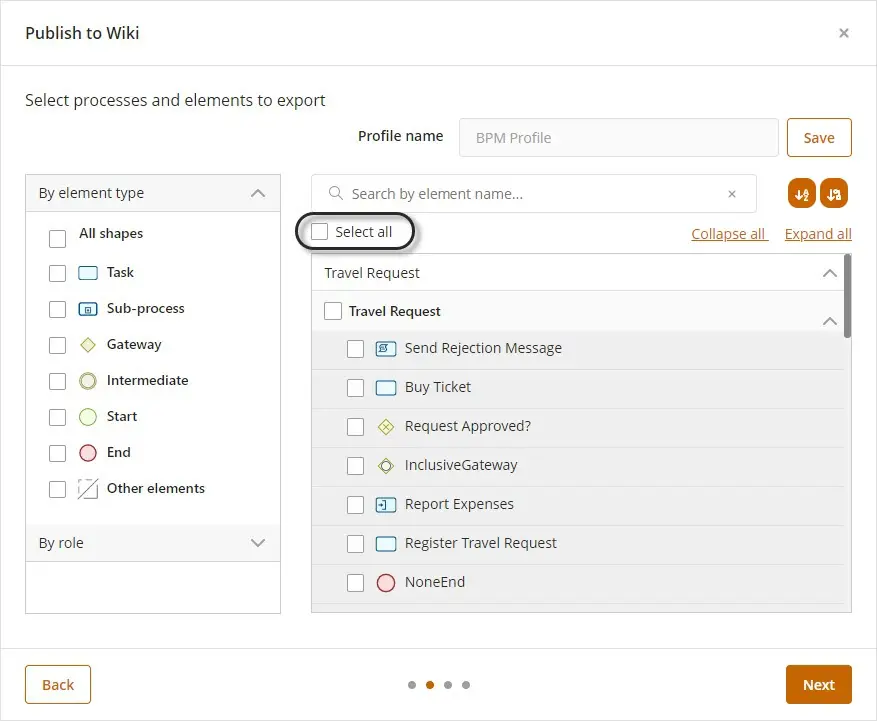
Task: Tick the Other elements checkbox
Action: [57, 489]
